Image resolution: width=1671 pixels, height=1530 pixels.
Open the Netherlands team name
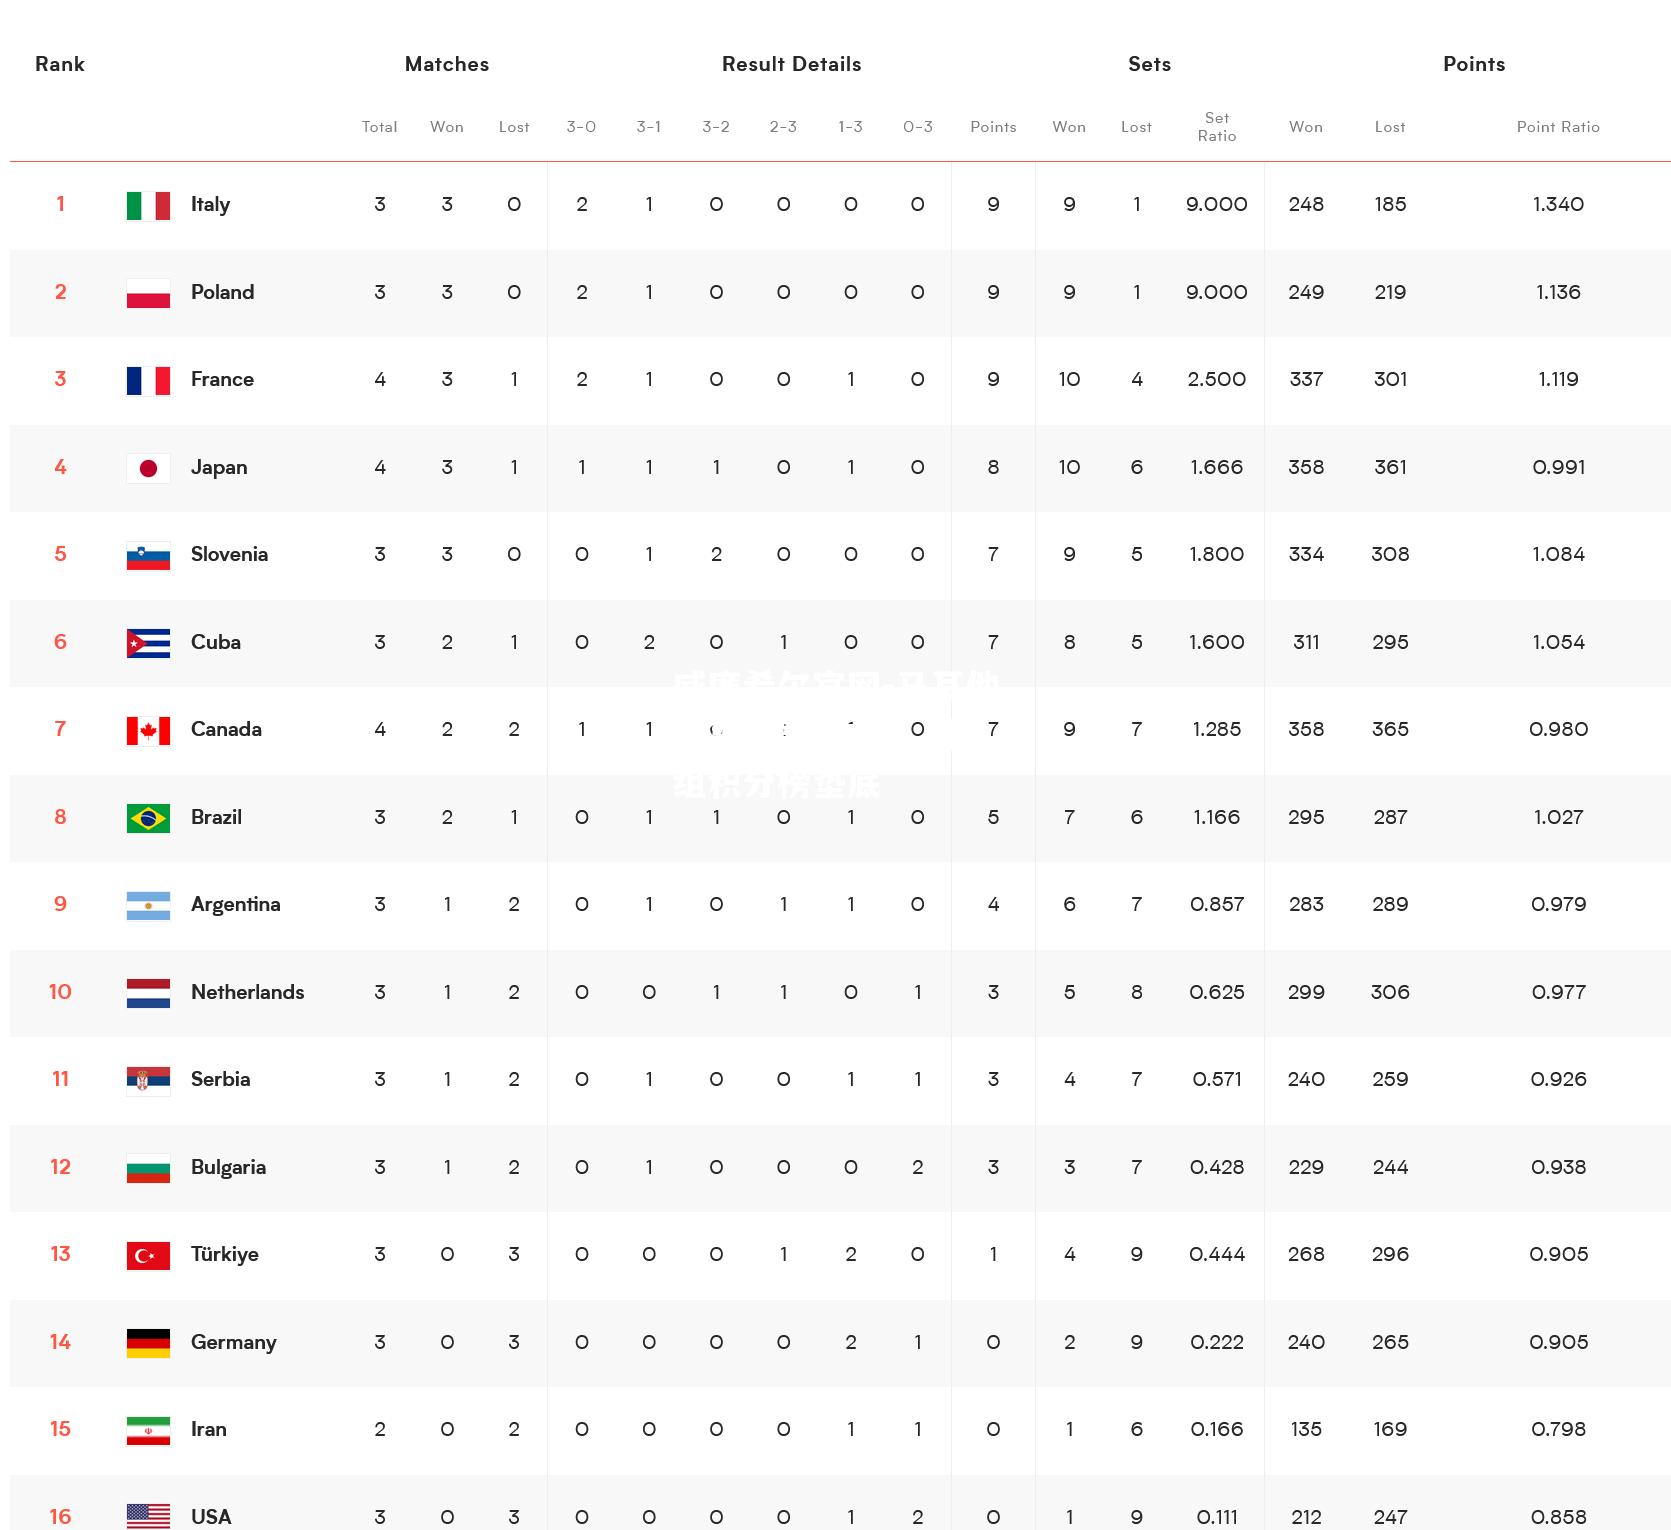tap(247, 992)
